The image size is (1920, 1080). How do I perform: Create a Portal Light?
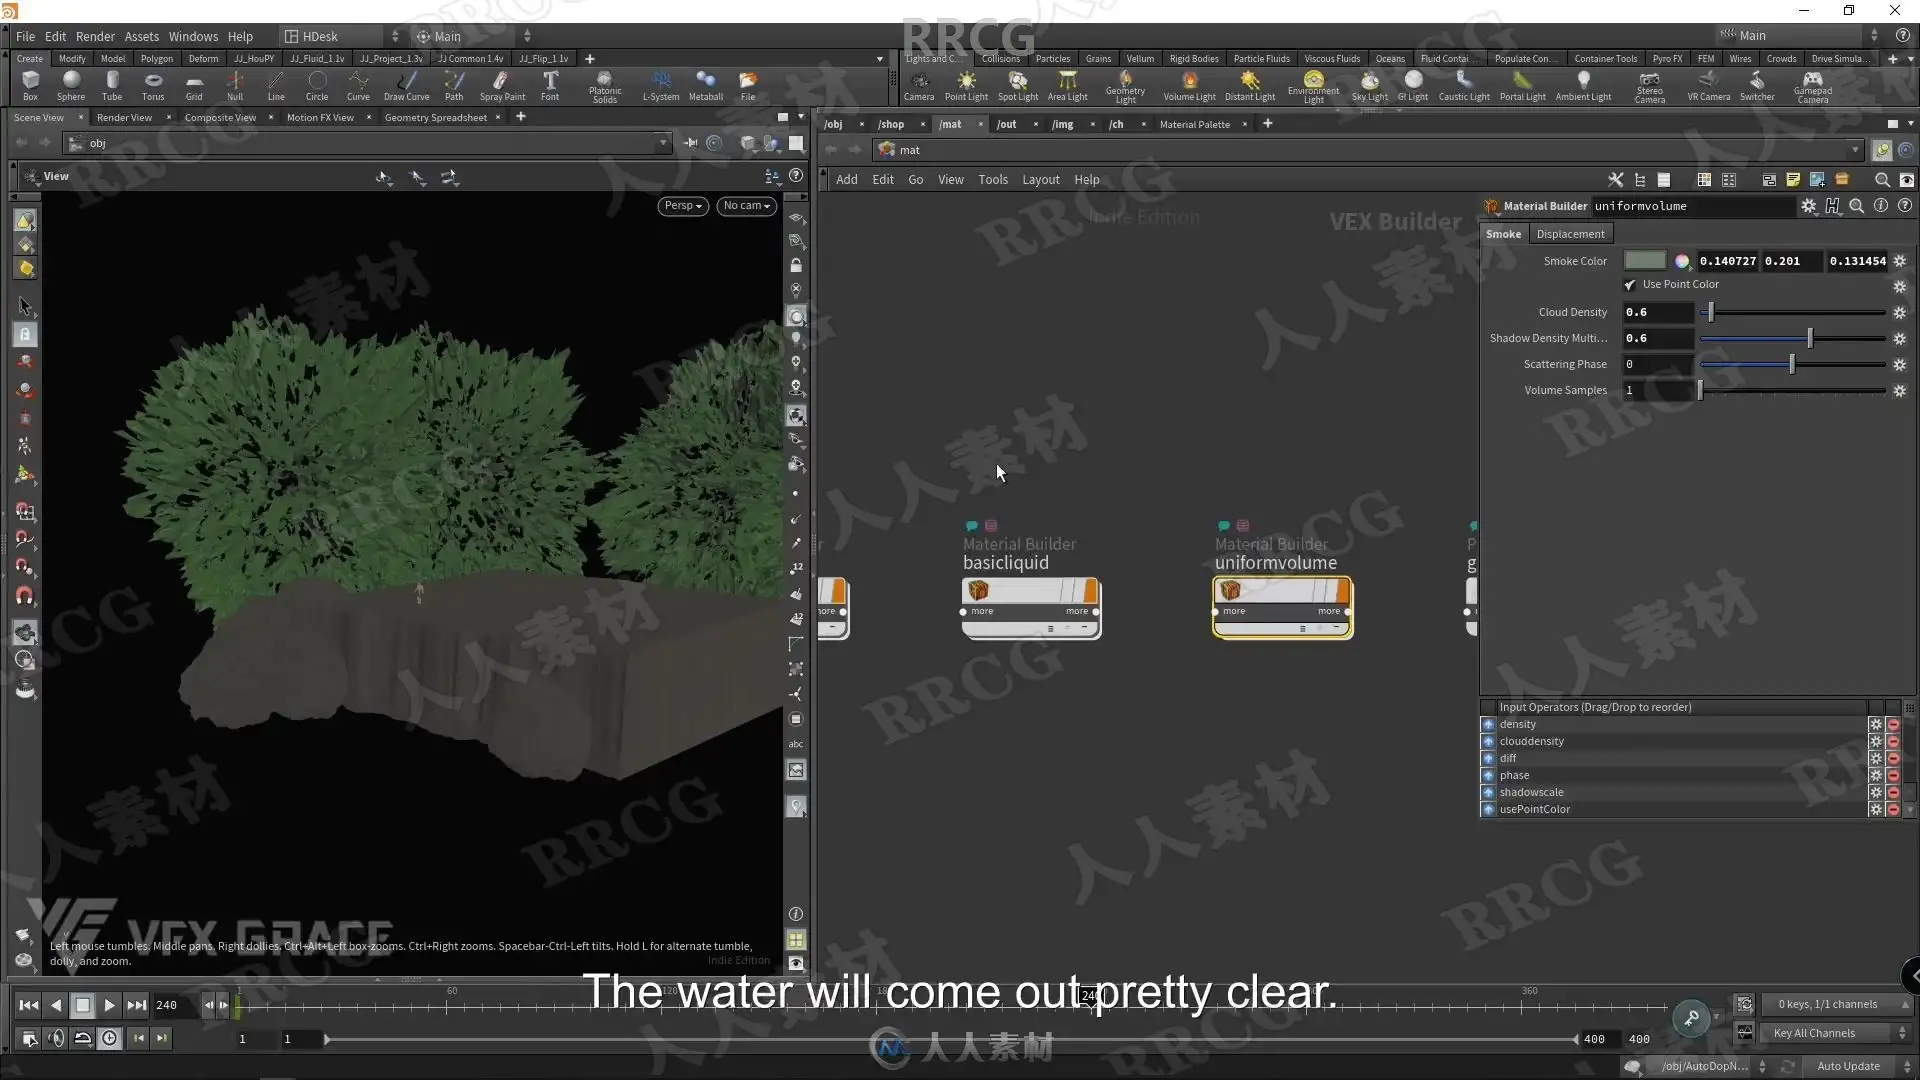pyautogui.click(x=1522, y=85)
